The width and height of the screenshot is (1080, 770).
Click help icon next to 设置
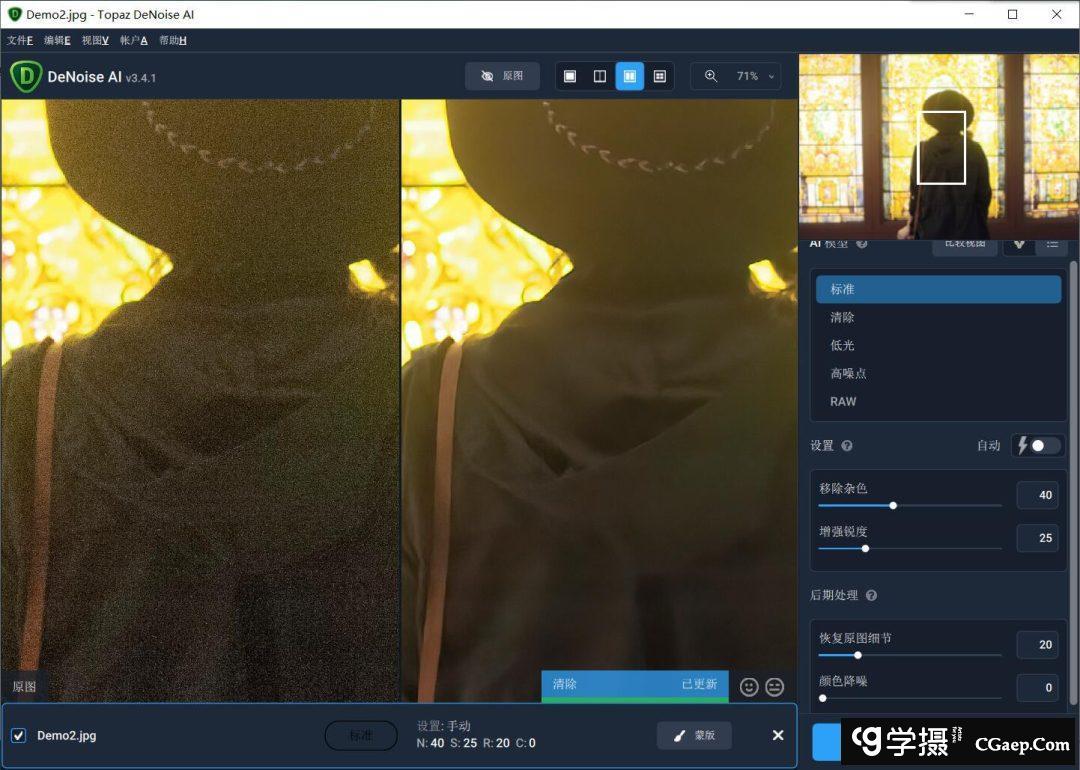[847, 446]
